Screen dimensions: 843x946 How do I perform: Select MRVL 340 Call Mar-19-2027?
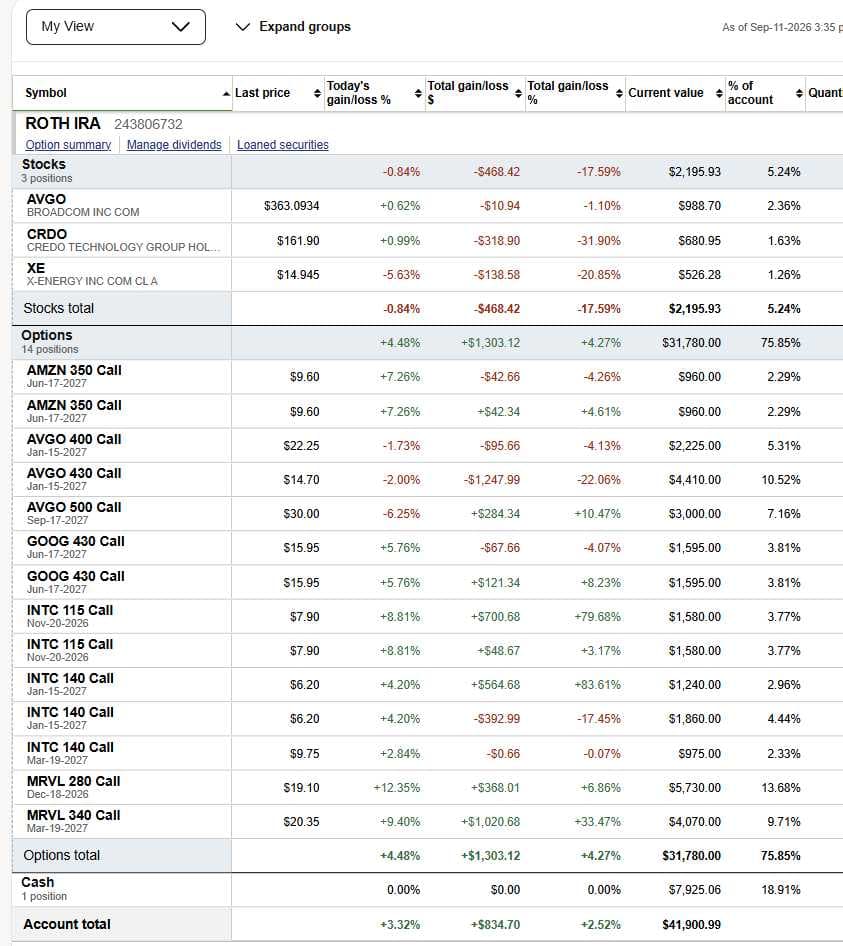click(x=74, y=816)
